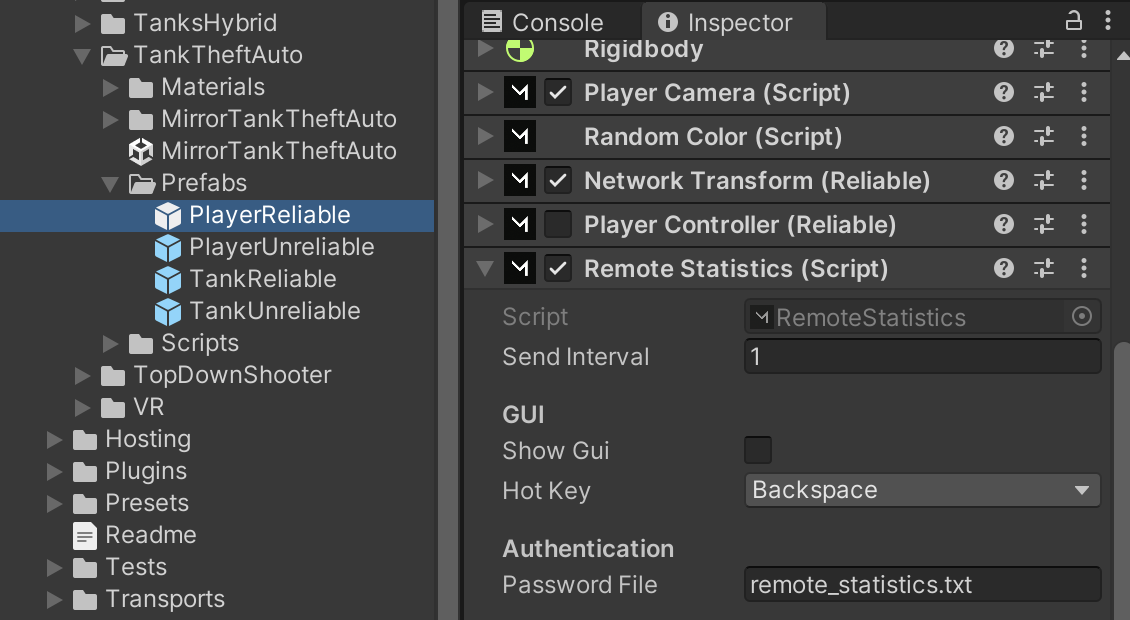This screenshot has width=1130, height=620.
Task: Switch to the Console tab
Action: 543,22
